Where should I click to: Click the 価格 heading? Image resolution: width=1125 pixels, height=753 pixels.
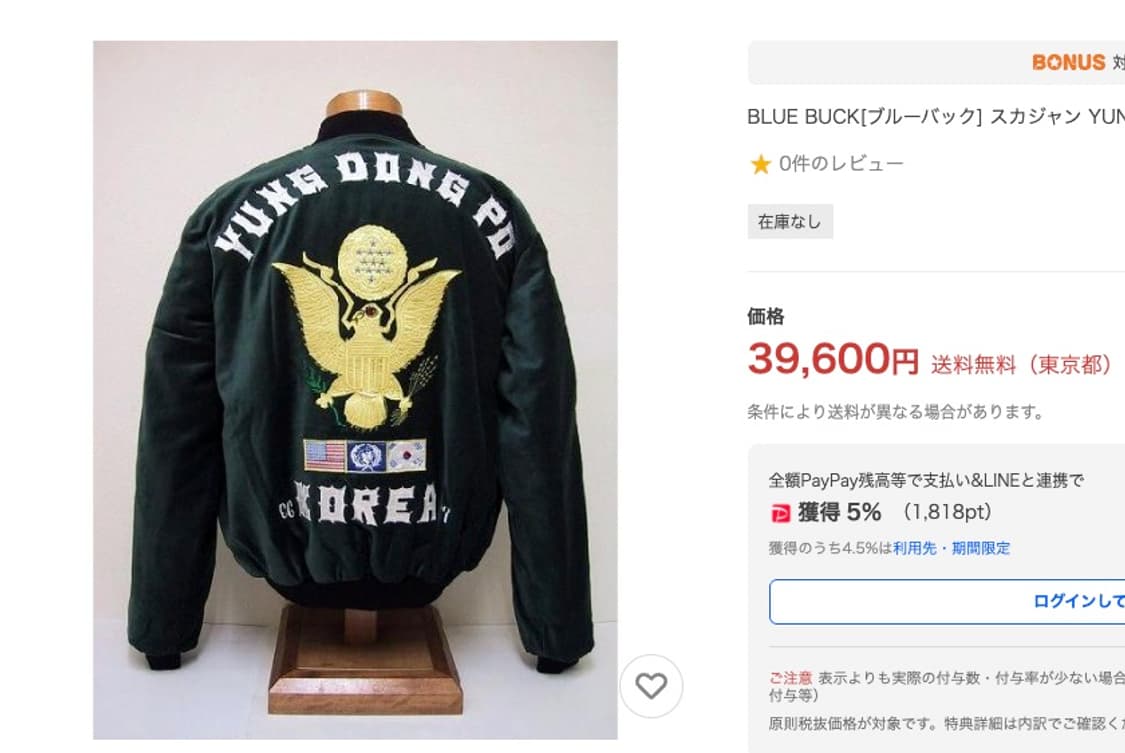(x=766, y=316)
